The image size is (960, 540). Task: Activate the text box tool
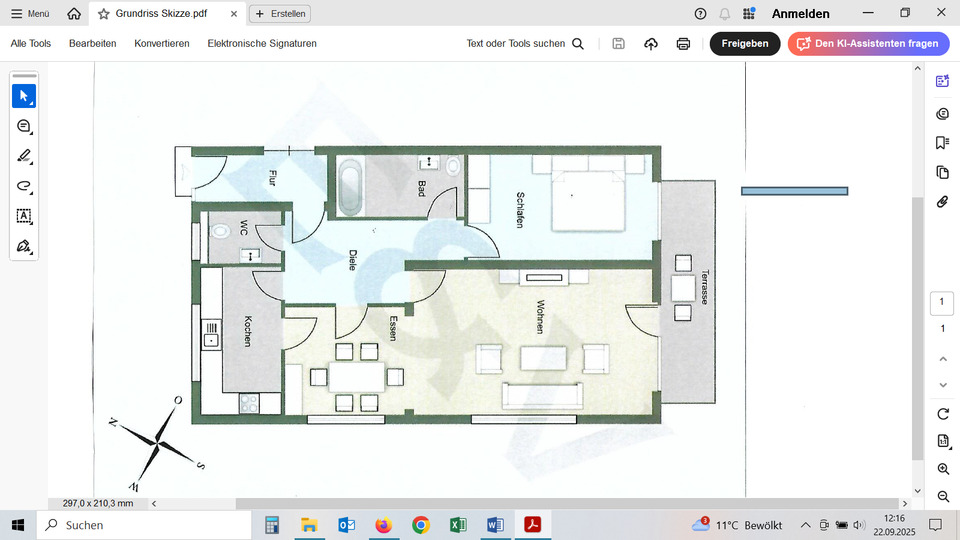[x=24, y=216]
